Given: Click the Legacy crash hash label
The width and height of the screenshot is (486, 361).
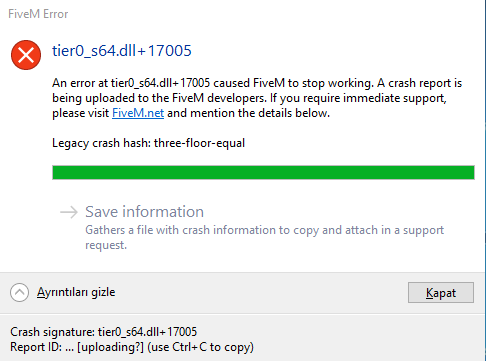Looking at the screenshot, I should [x=101, y=143].
